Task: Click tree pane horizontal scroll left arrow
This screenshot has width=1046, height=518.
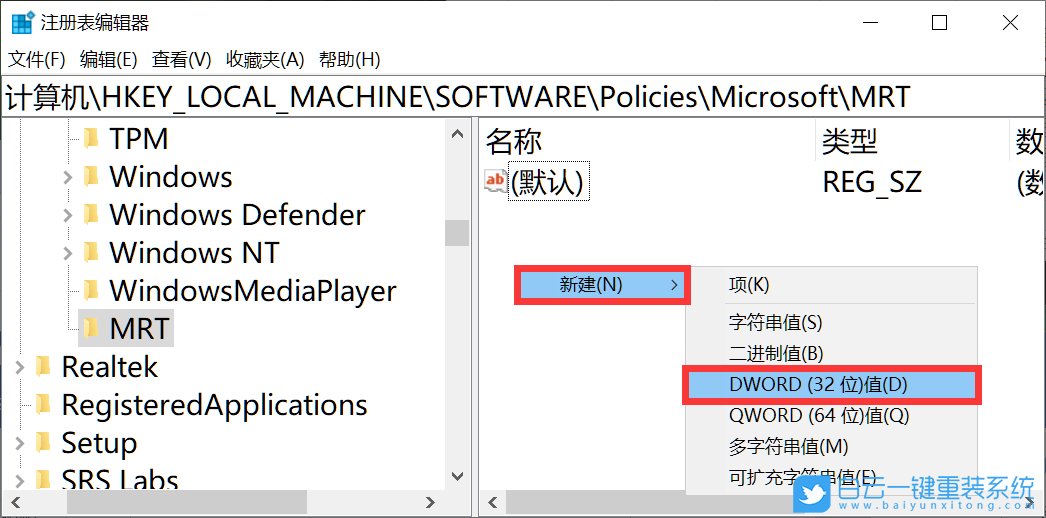Action: [x=16, y=502]
